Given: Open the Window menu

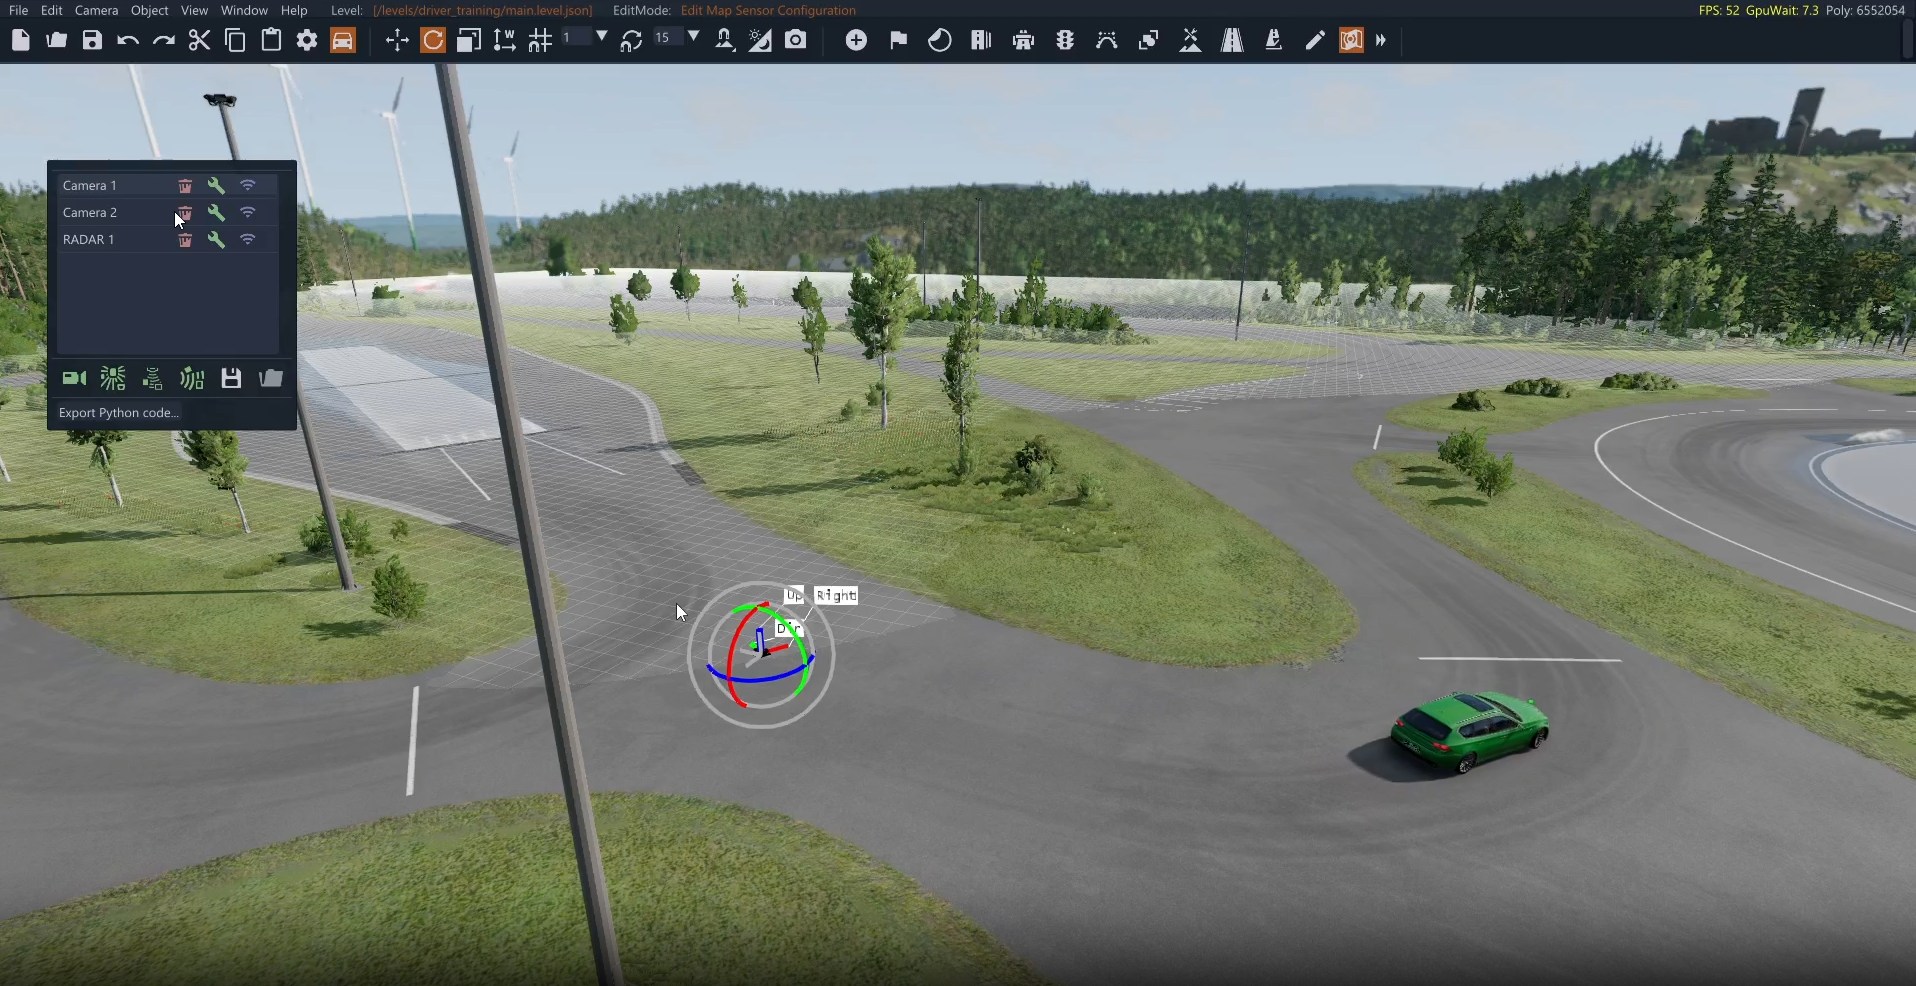Looking at the screenshot, I should [x=244, y=10].
